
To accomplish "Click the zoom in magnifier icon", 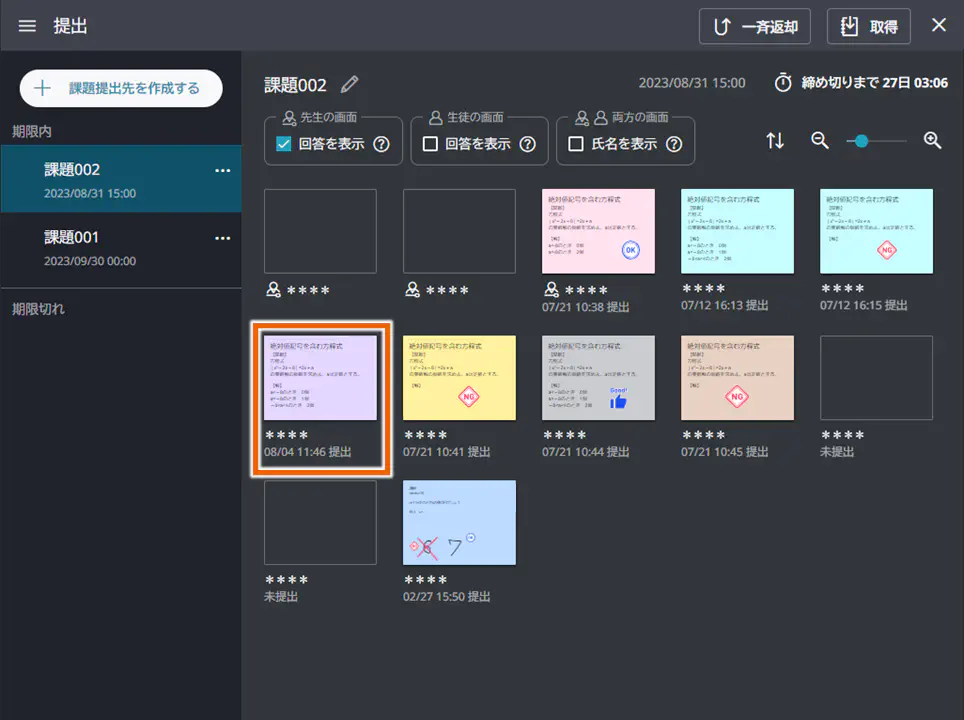I will (933, 141).
